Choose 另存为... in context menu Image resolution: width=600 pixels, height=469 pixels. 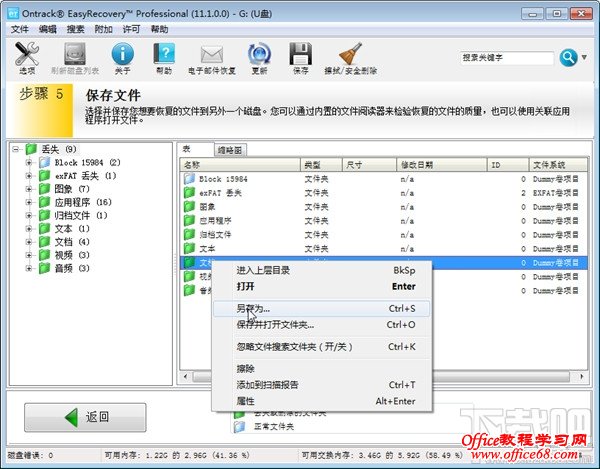tap(321, 309)
